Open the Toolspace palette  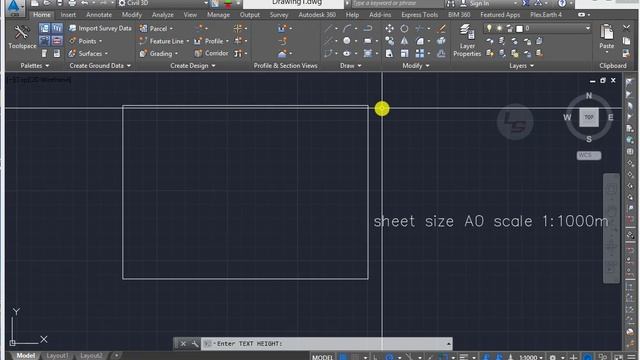tap(22, 37)
